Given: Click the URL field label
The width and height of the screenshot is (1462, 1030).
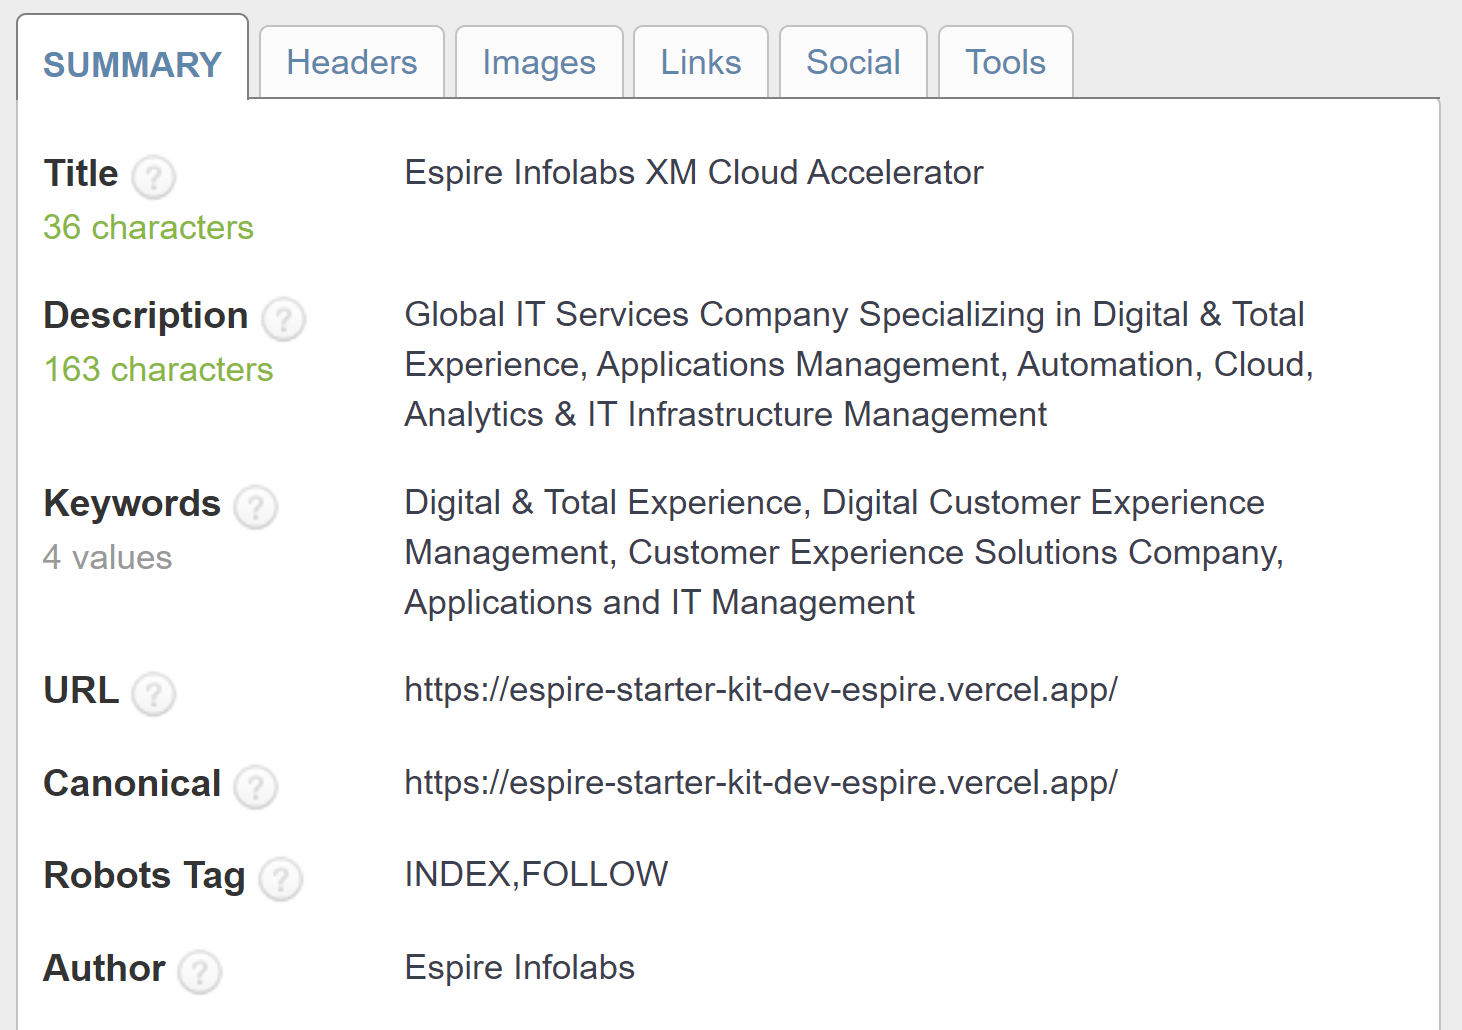Looking at the screenshot, I should tap(82, 690).
